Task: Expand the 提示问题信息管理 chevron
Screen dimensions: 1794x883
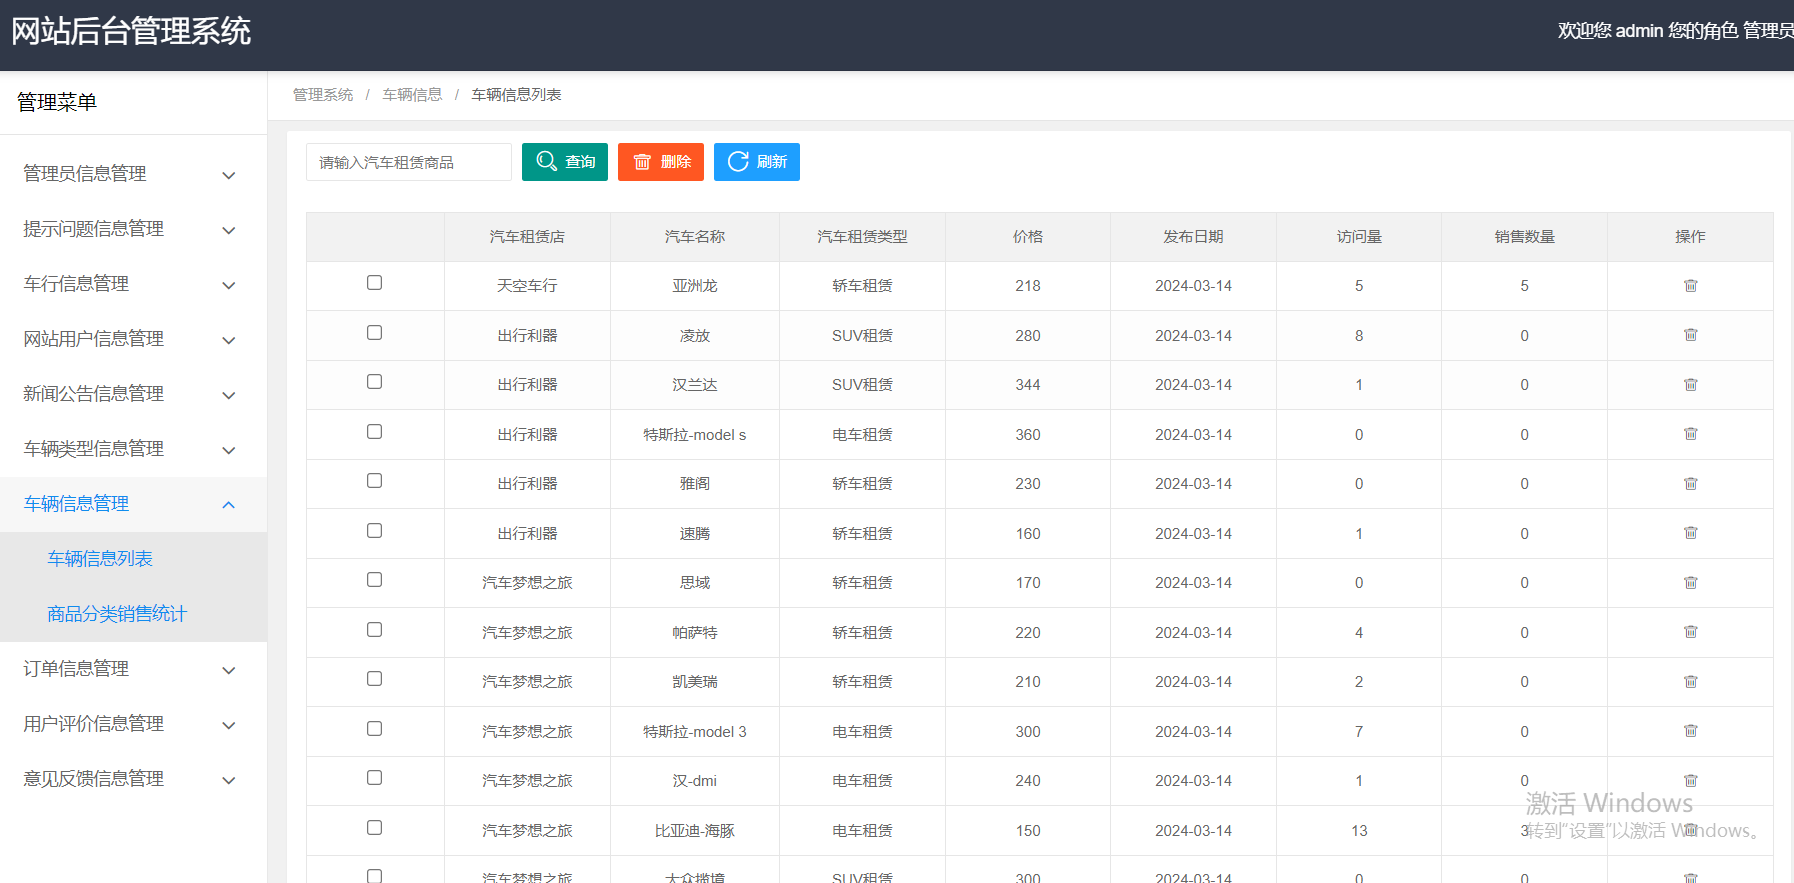Action: pos(229,230)
